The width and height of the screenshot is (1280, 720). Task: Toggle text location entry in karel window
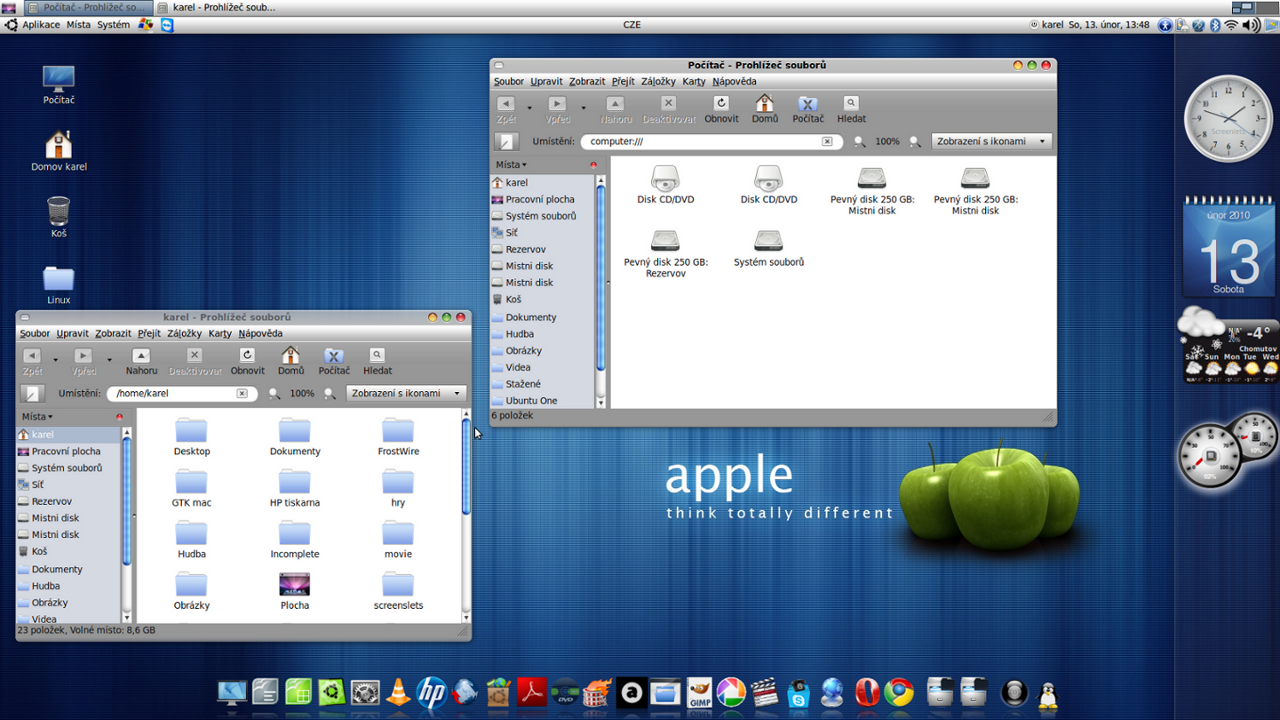point(33,394)
